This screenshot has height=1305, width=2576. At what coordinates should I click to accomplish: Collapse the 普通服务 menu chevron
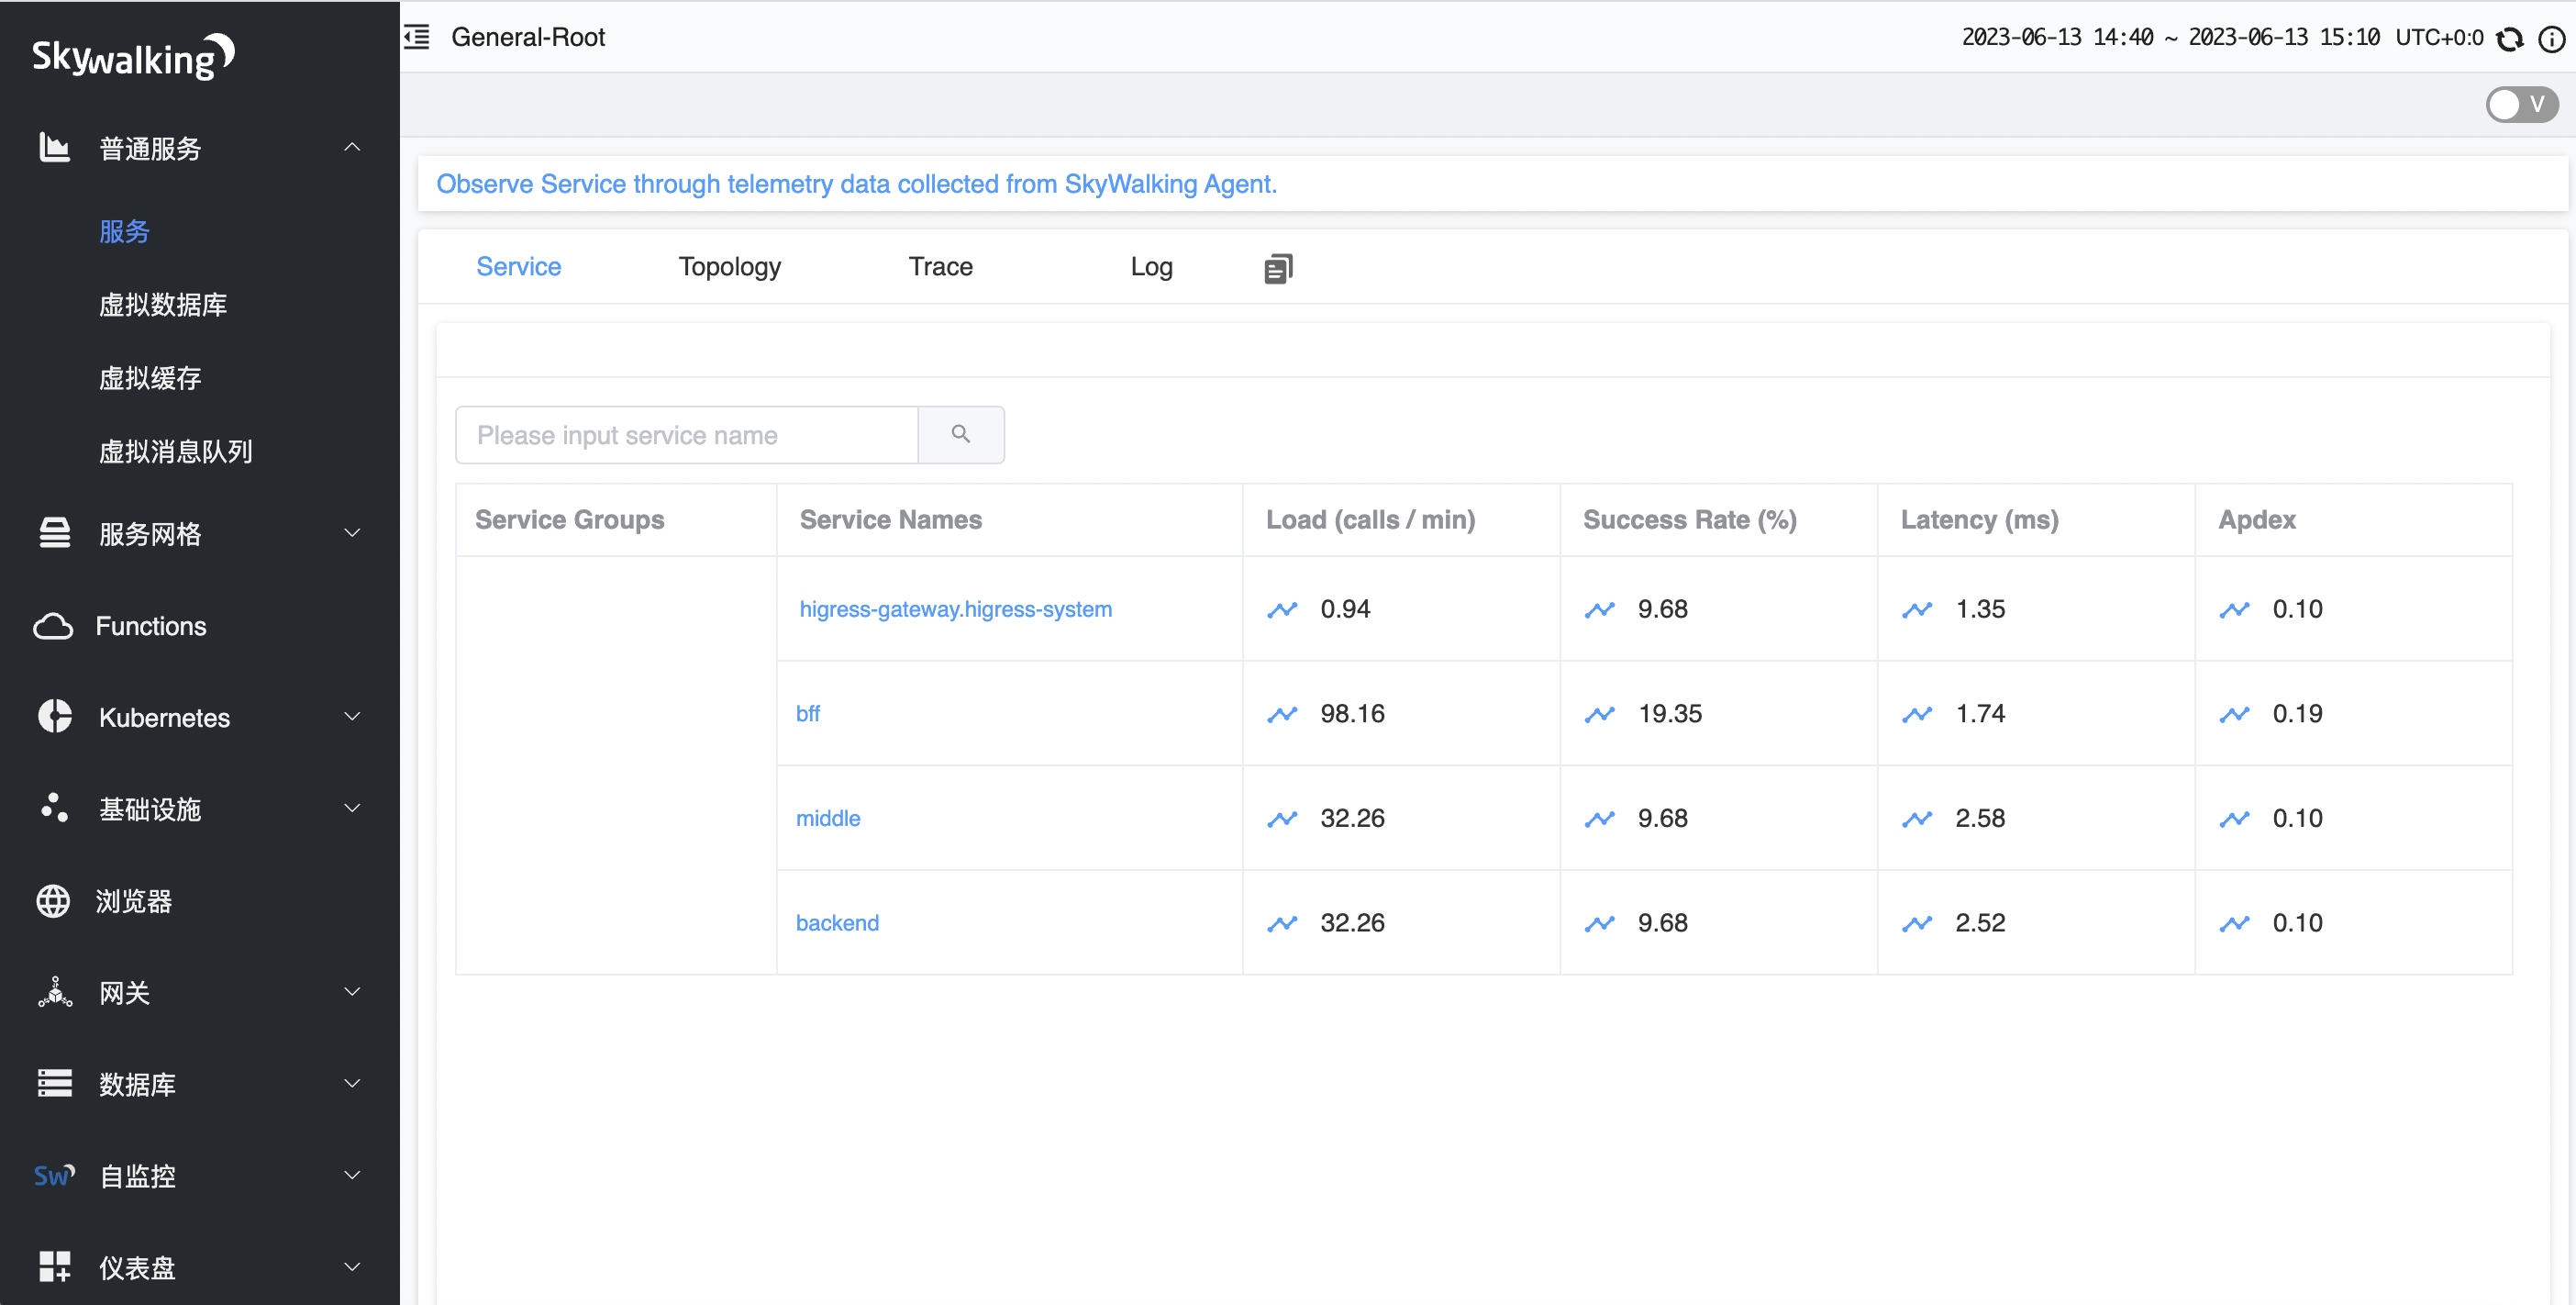point(352,147)
